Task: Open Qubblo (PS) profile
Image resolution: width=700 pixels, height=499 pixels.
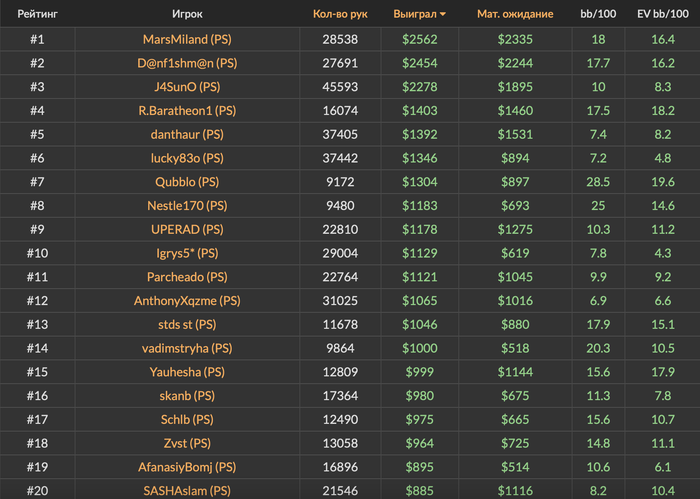Action: pyautogui.click(x=187, y=182)
